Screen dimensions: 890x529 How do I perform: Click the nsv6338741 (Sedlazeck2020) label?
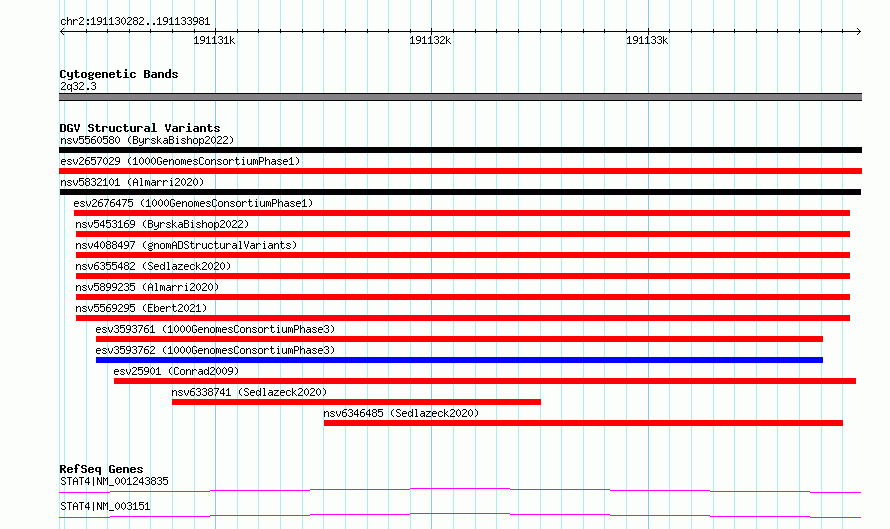tap(249, 392)
